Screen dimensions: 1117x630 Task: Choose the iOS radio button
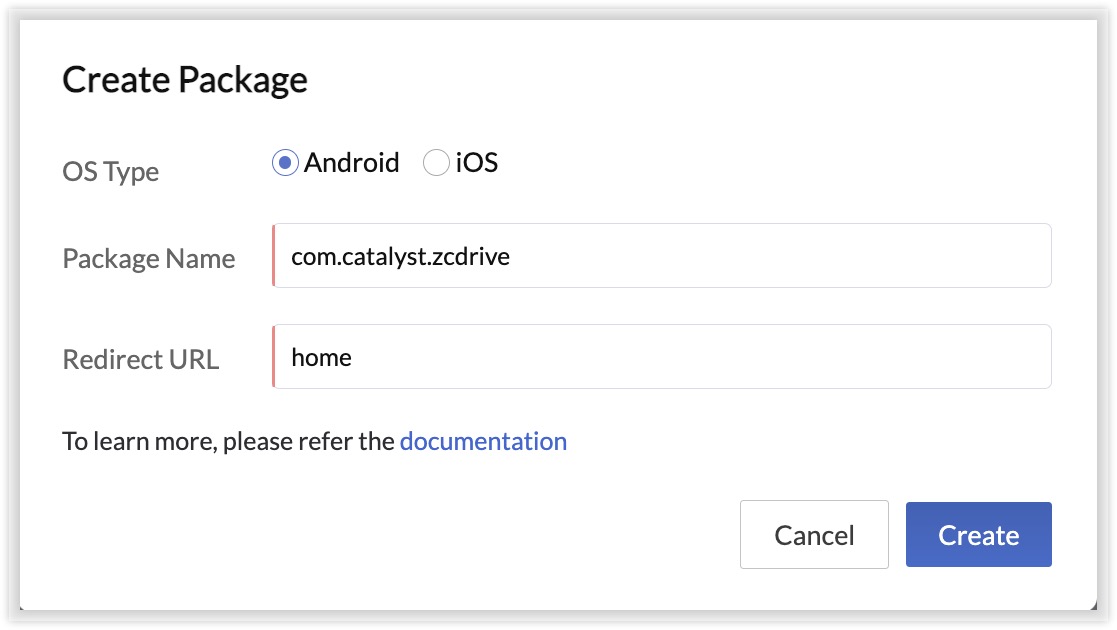coord(436,163)
